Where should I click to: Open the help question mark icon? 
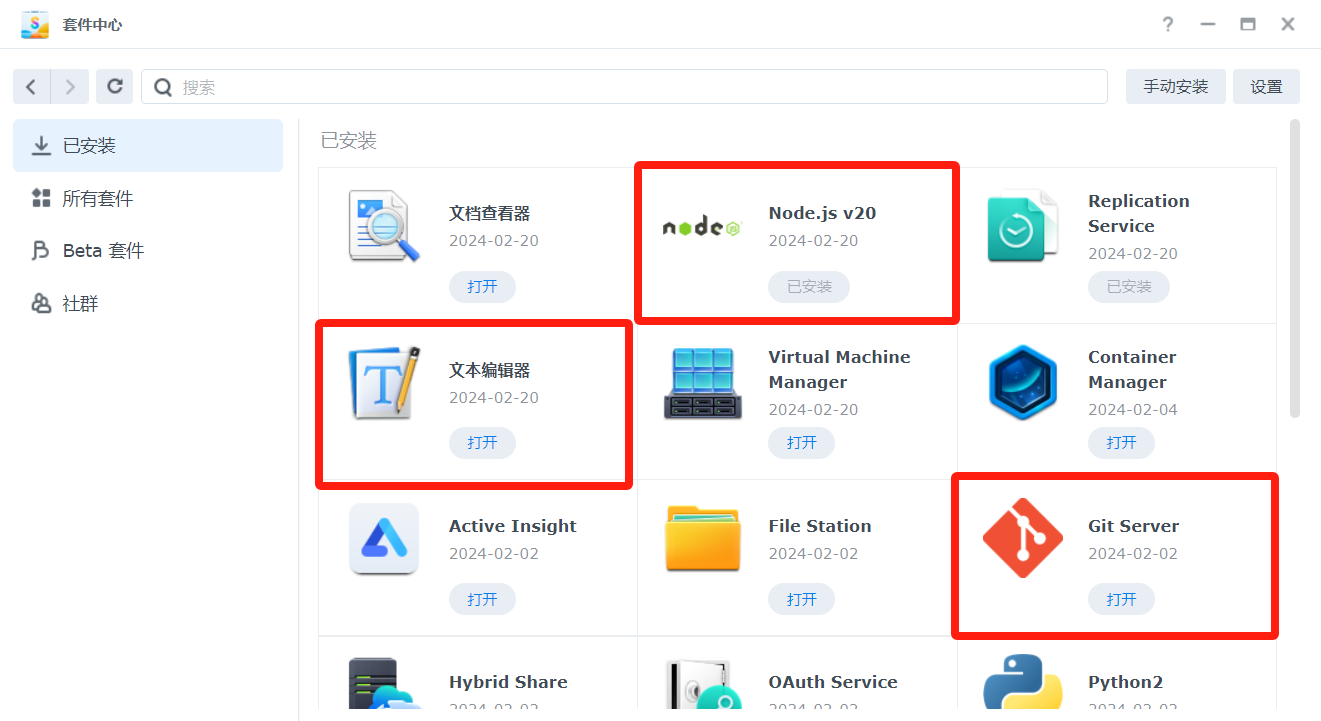pyautogui.click(x=1167, y=24)
